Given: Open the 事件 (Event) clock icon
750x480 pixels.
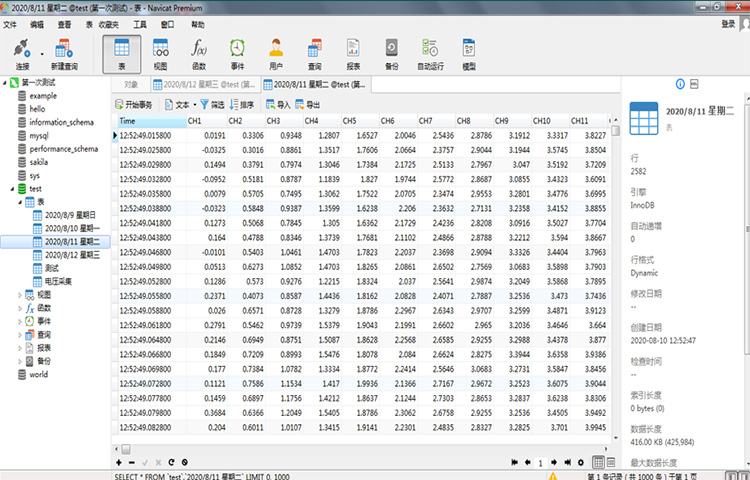Looking at the screenshot, I should [237, 51].
